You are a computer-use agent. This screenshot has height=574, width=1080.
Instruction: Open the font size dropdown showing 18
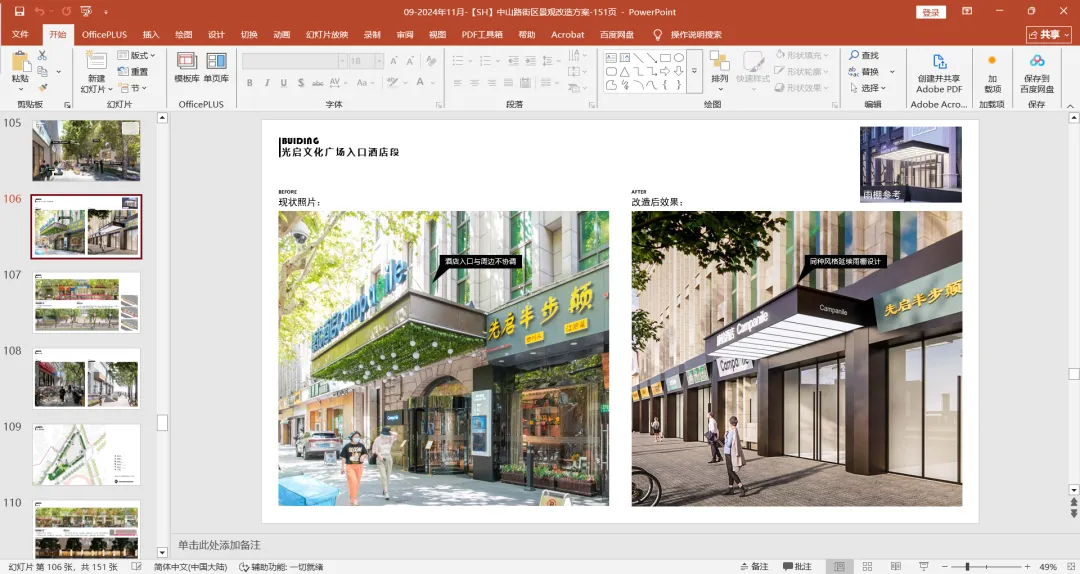[x=379, y=61]
